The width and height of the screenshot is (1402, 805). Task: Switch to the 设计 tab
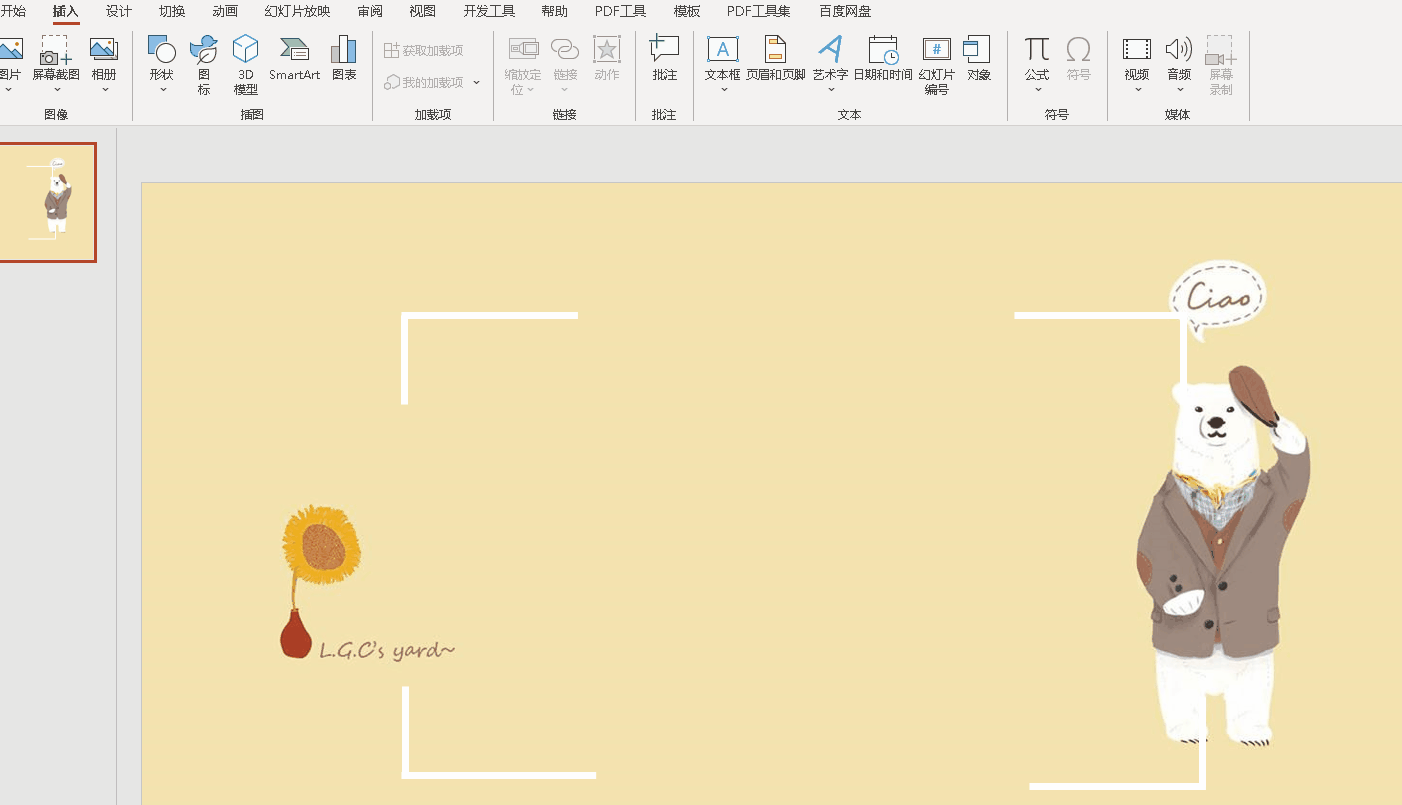[x=119, y=11]
